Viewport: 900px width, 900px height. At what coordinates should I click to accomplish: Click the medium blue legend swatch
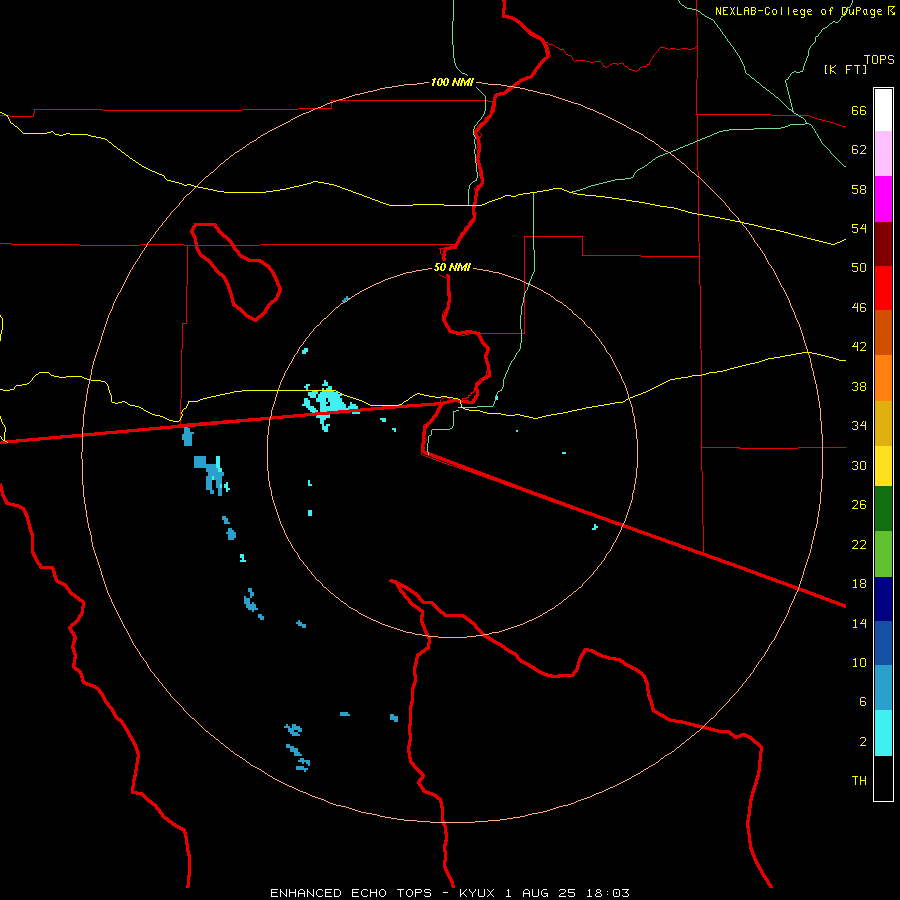[x=883, y=643]
